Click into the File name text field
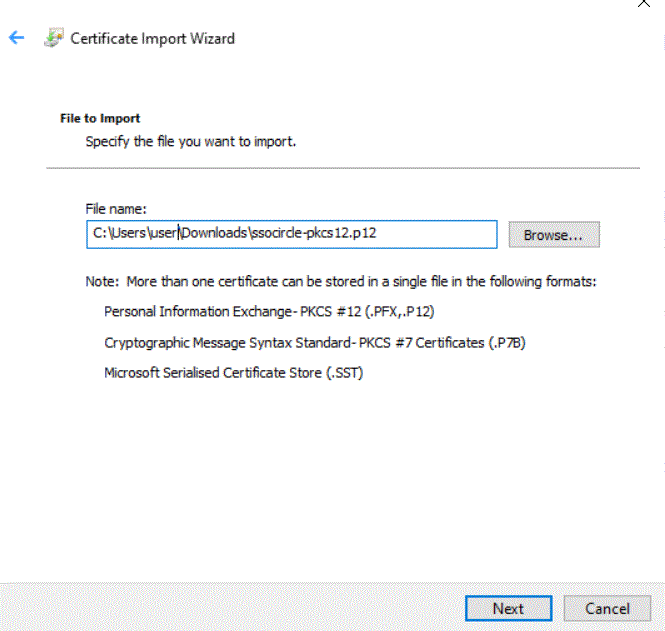Image resolution: width=665 pixels, height=631 pixels. point(291,234)
